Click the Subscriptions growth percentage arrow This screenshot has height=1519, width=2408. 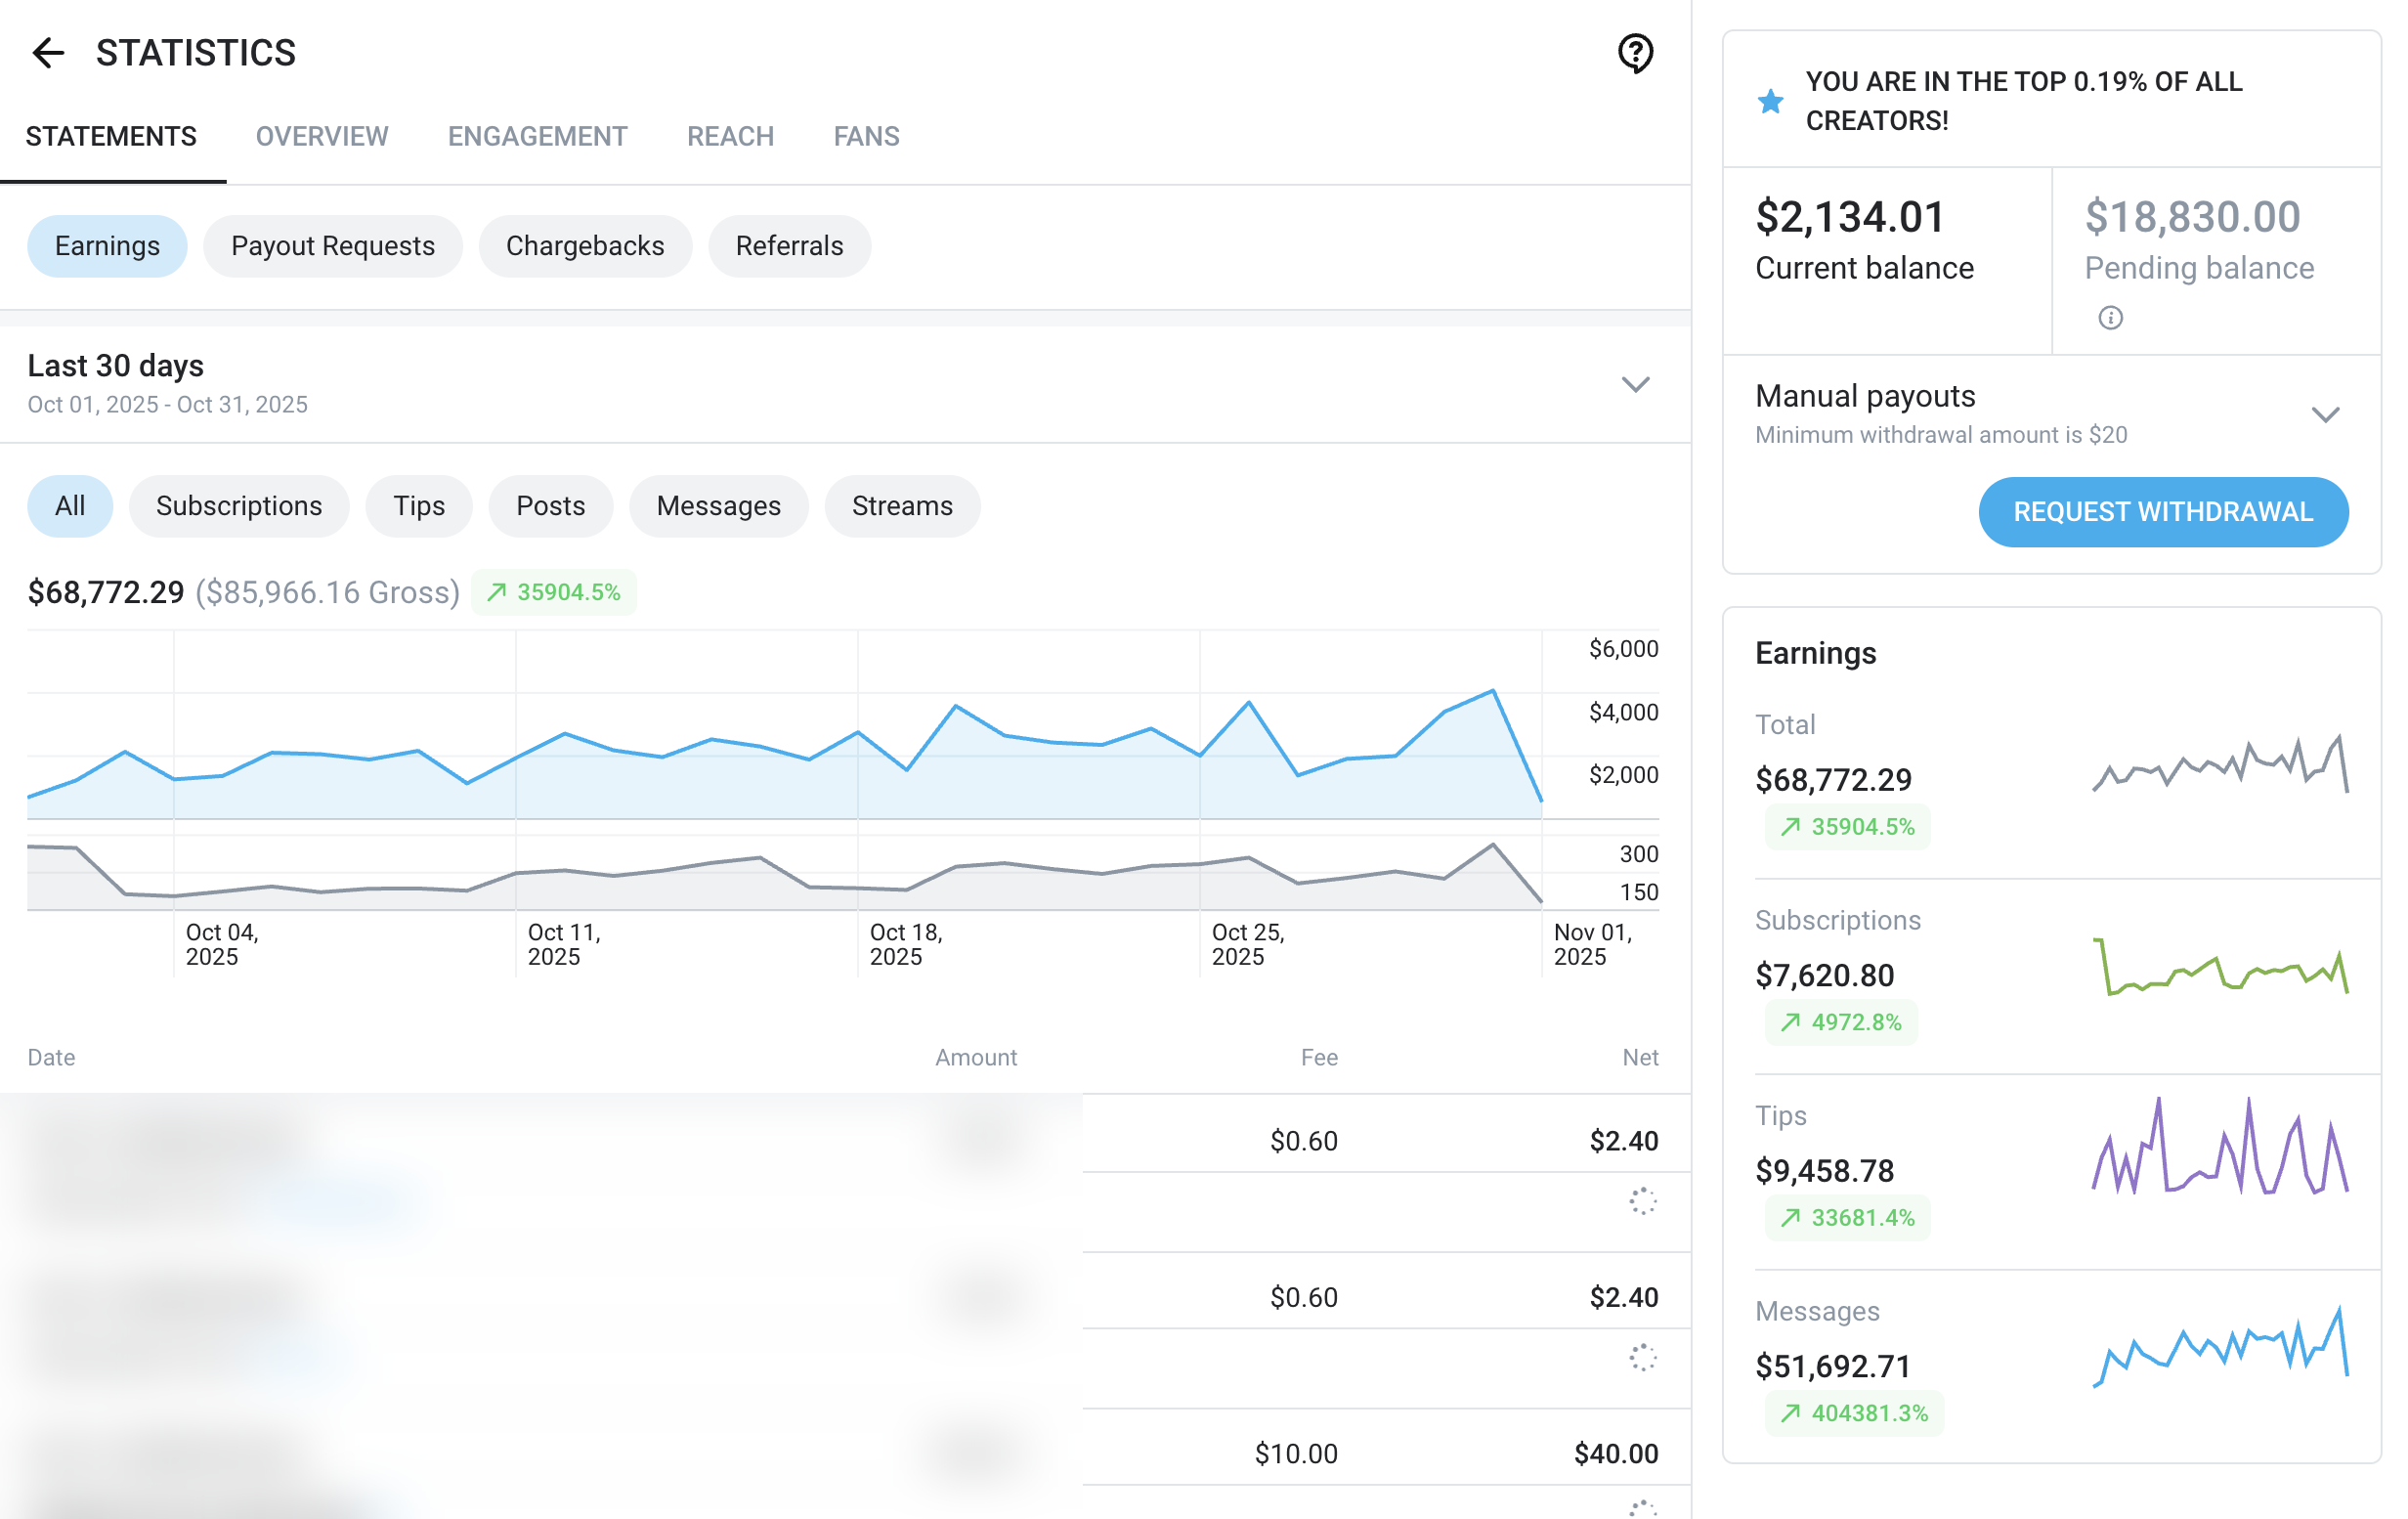(x=1789, y=1022)
